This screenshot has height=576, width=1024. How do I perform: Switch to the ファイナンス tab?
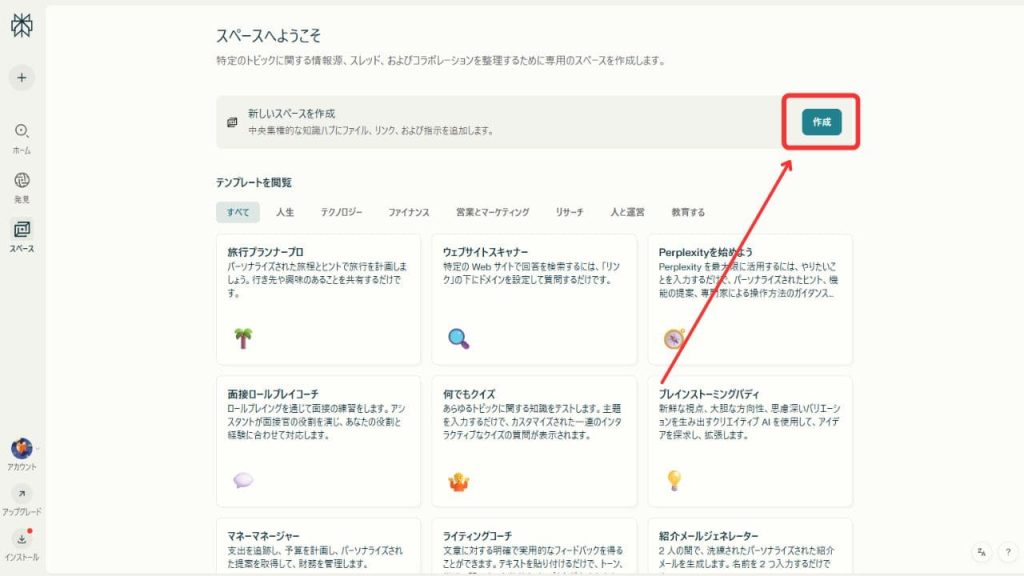[409, 212]
